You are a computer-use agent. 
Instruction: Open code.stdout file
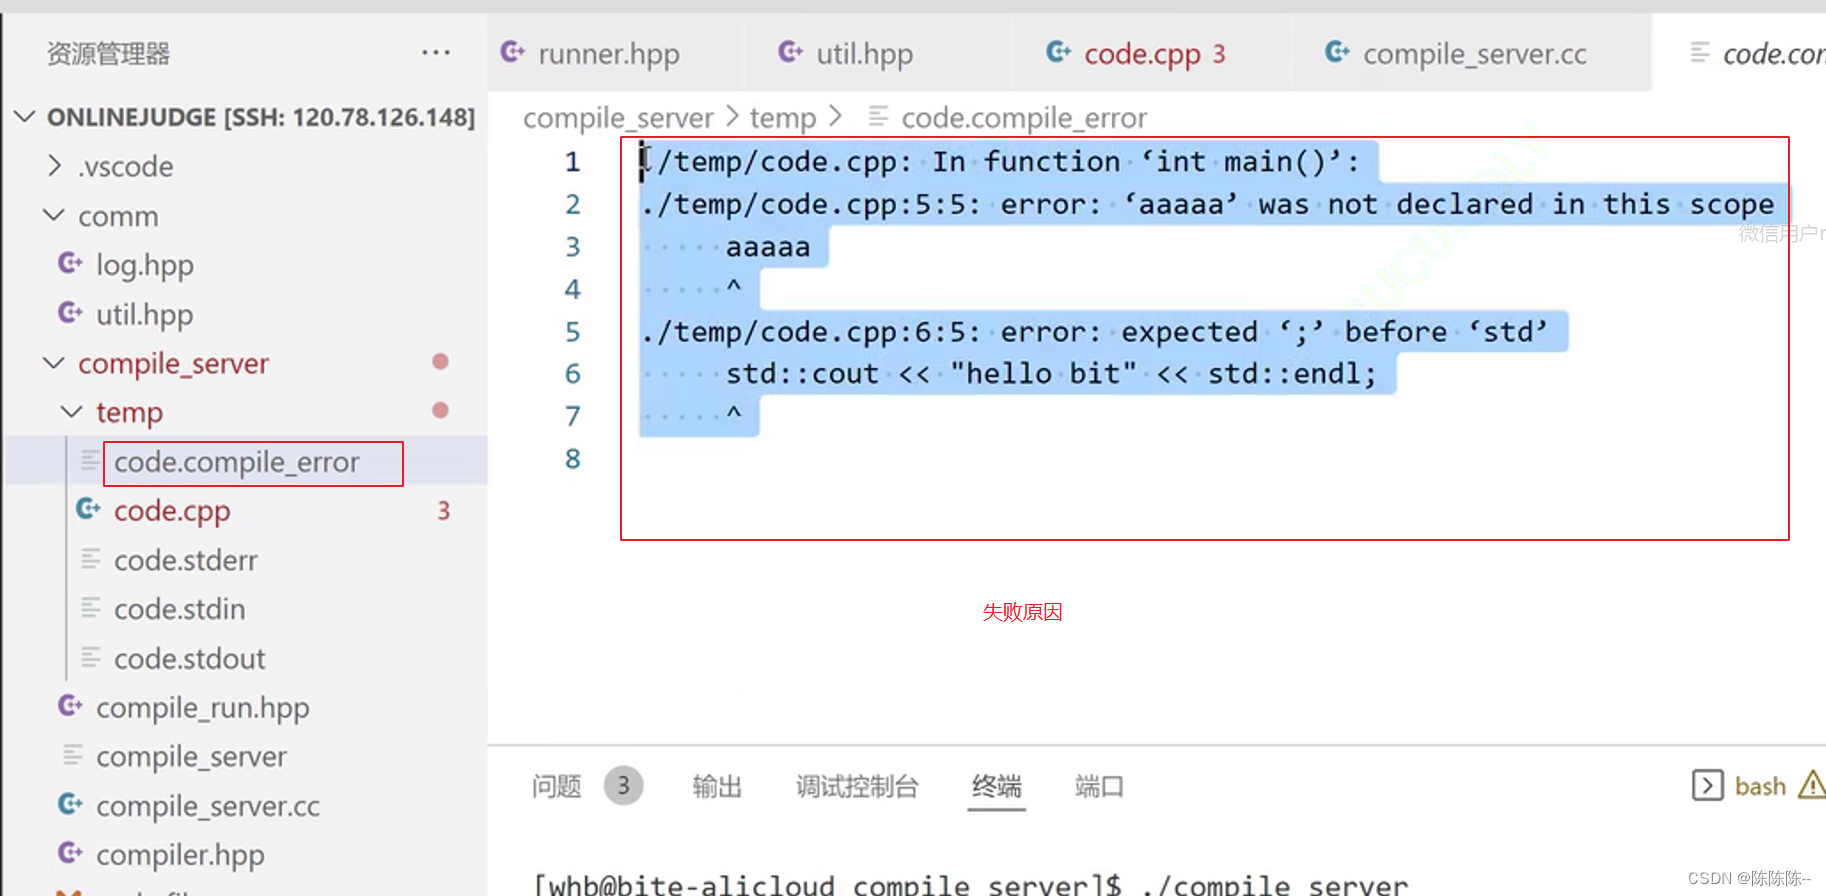point(190,659)
